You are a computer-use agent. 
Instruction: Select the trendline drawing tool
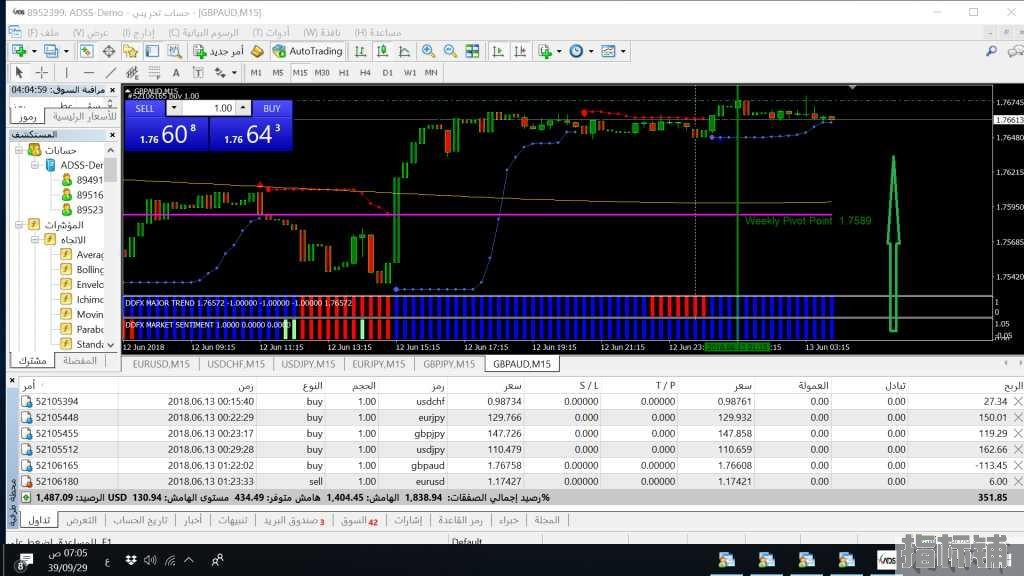tap(111, 73)
